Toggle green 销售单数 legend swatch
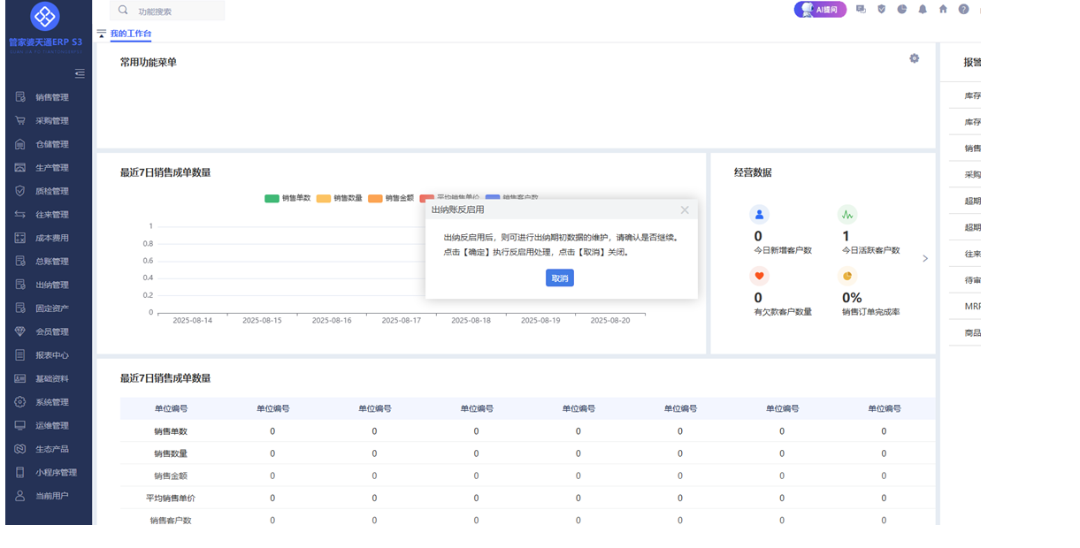The width and height of the screenshot is (1080, 548). point(271,198)
